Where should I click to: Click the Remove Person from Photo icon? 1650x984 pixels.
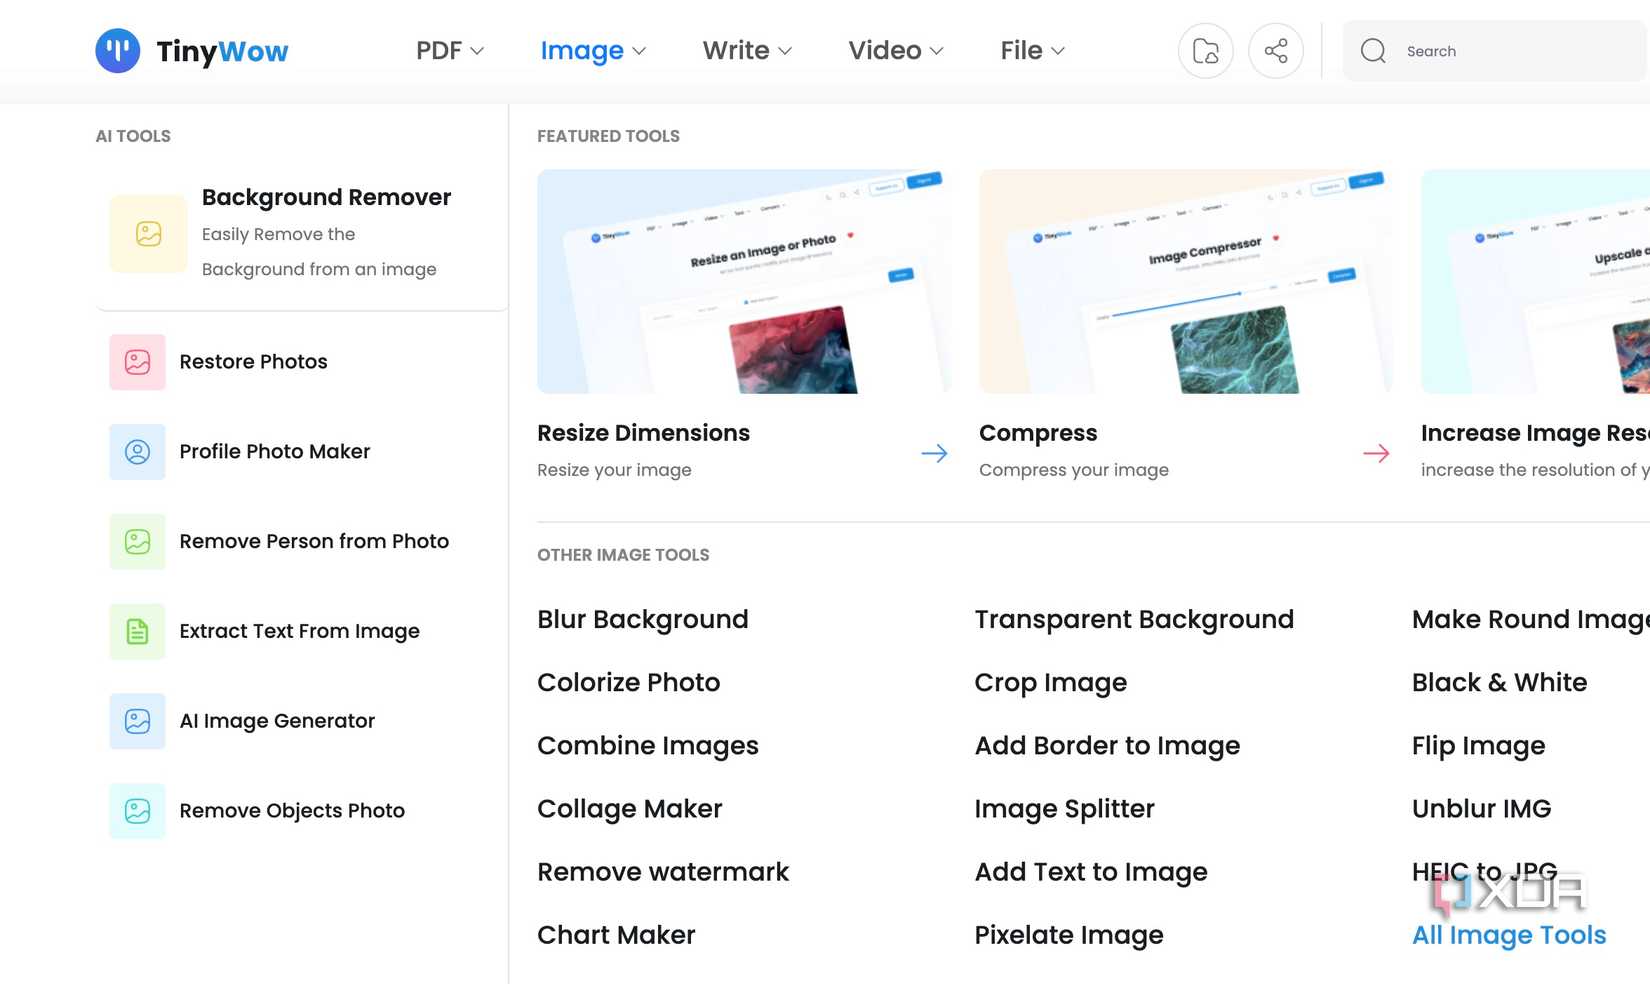[137, 542]
